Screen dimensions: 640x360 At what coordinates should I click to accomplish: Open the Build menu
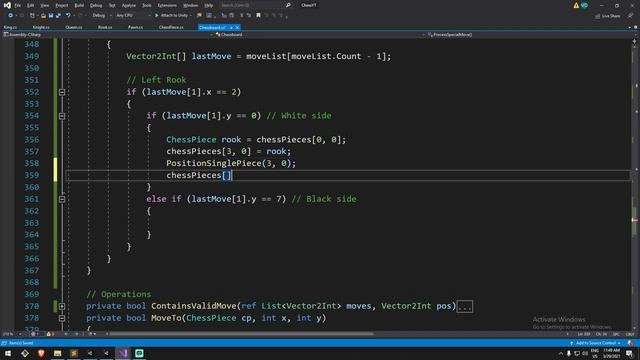pyautogui.click(x=79, y=5)
